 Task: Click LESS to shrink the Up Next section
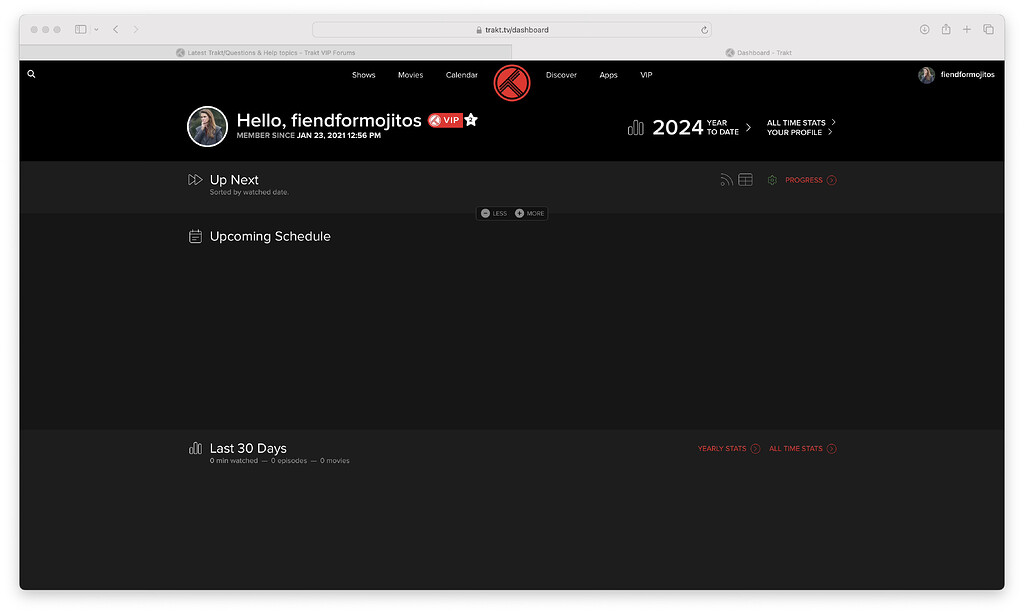pos(493,213)
